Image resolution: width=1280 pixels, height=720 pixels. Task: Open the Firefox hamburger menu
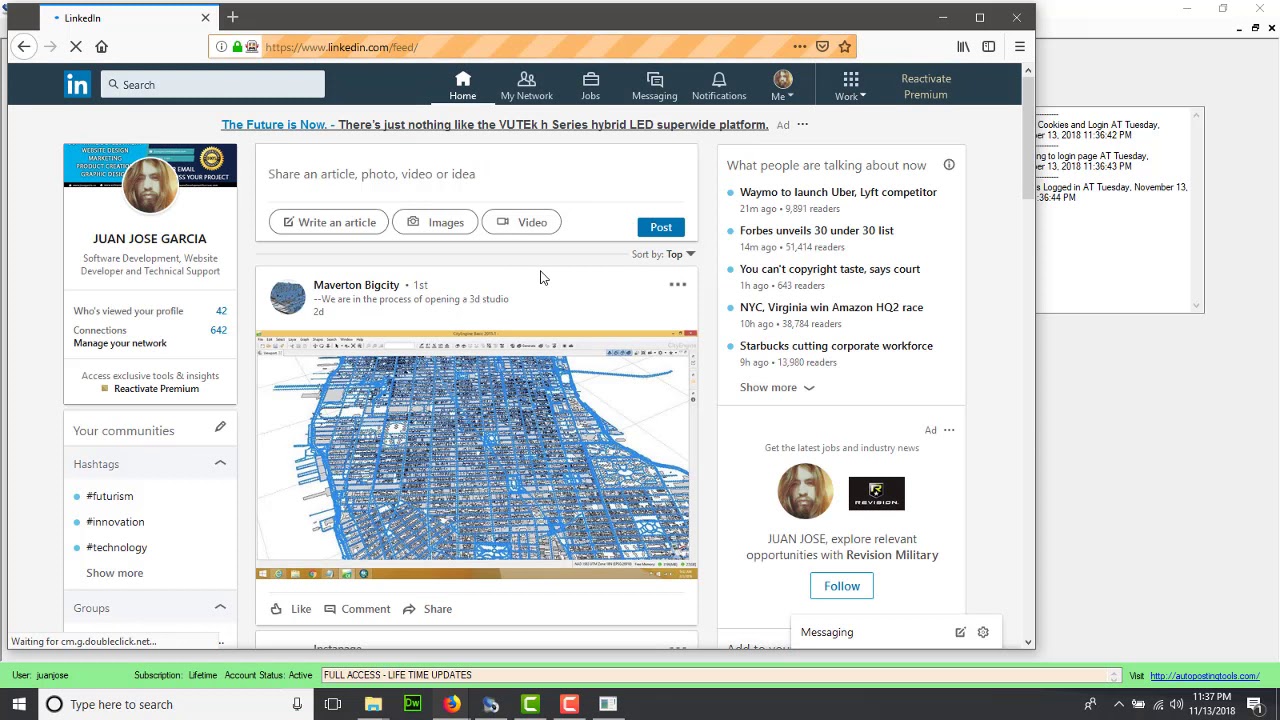tap(1019, 46)
